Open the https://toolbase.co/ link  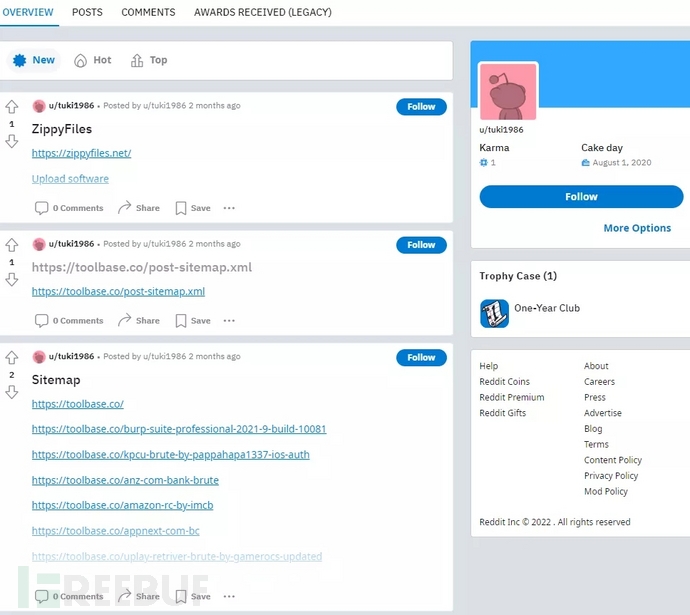pyautogui.click(x=77, y=404)
